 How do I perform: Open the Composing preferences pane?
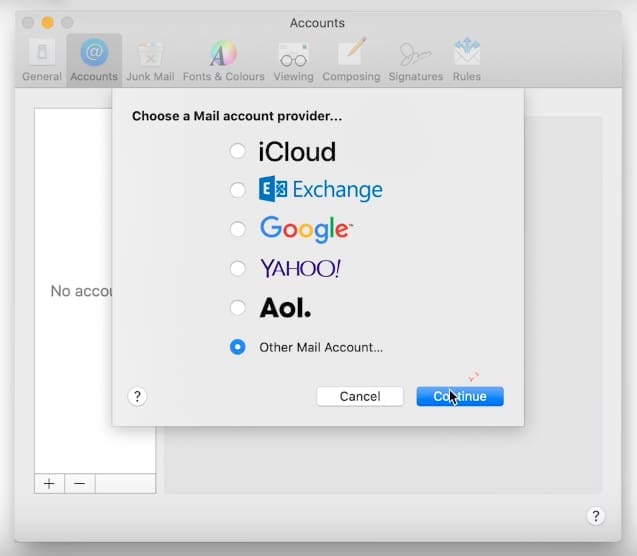[x=351, y=60]
